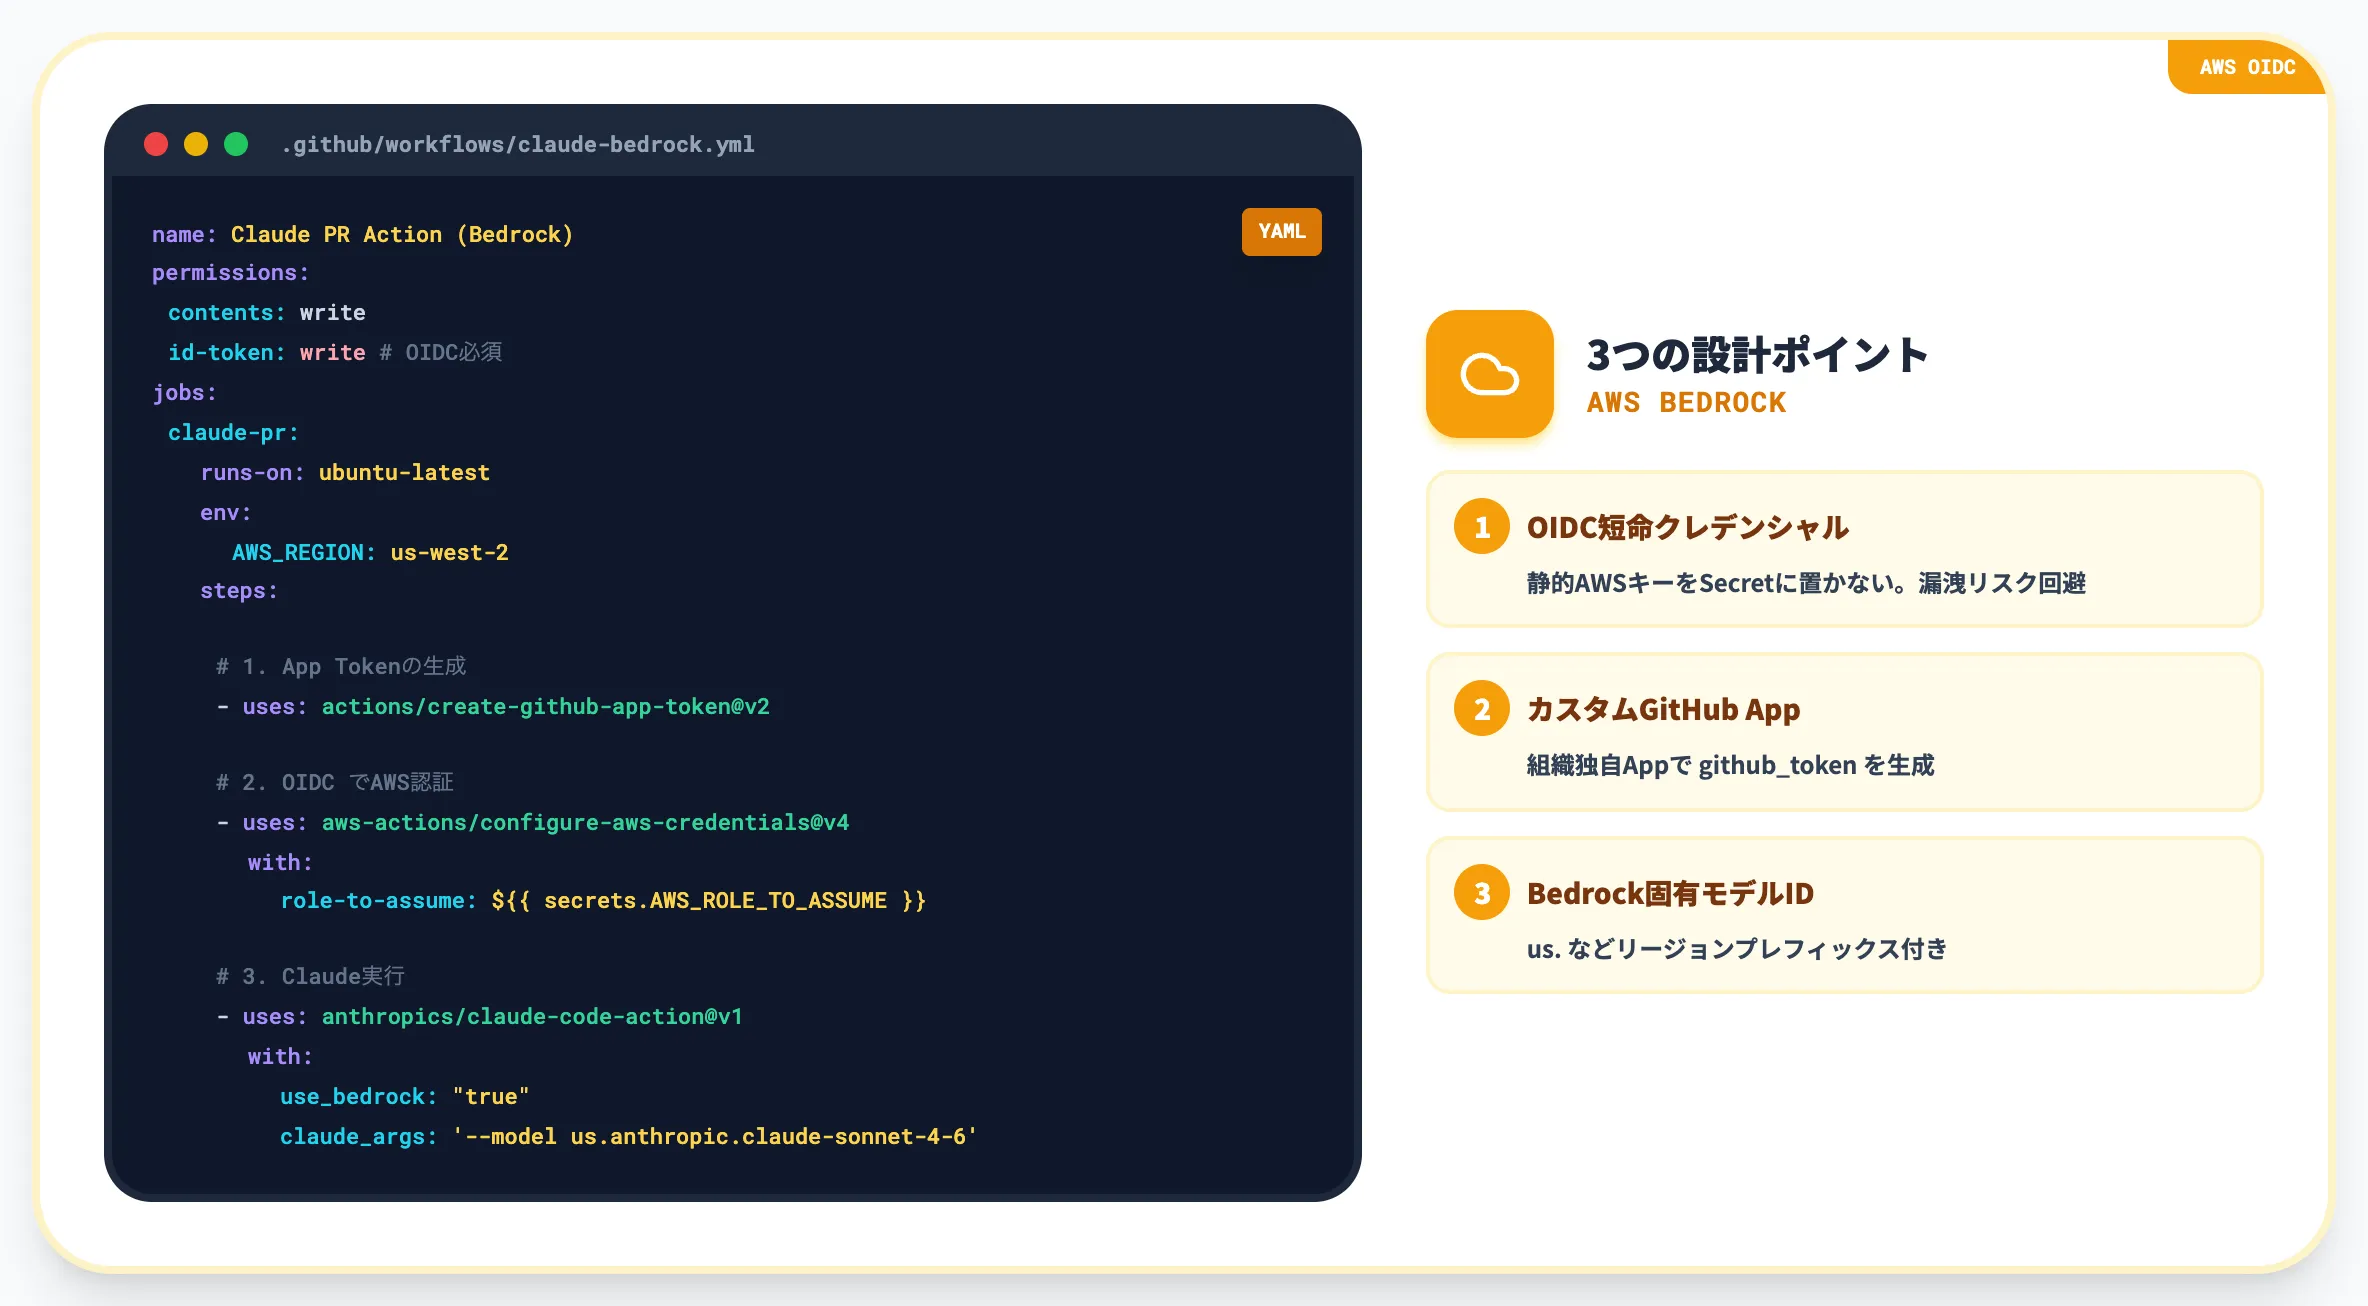Viewport: 2368px width, 1306px height.
Task: Click anthropics/claude-code-action@v1 value
Action: [x=532, y=1016]
